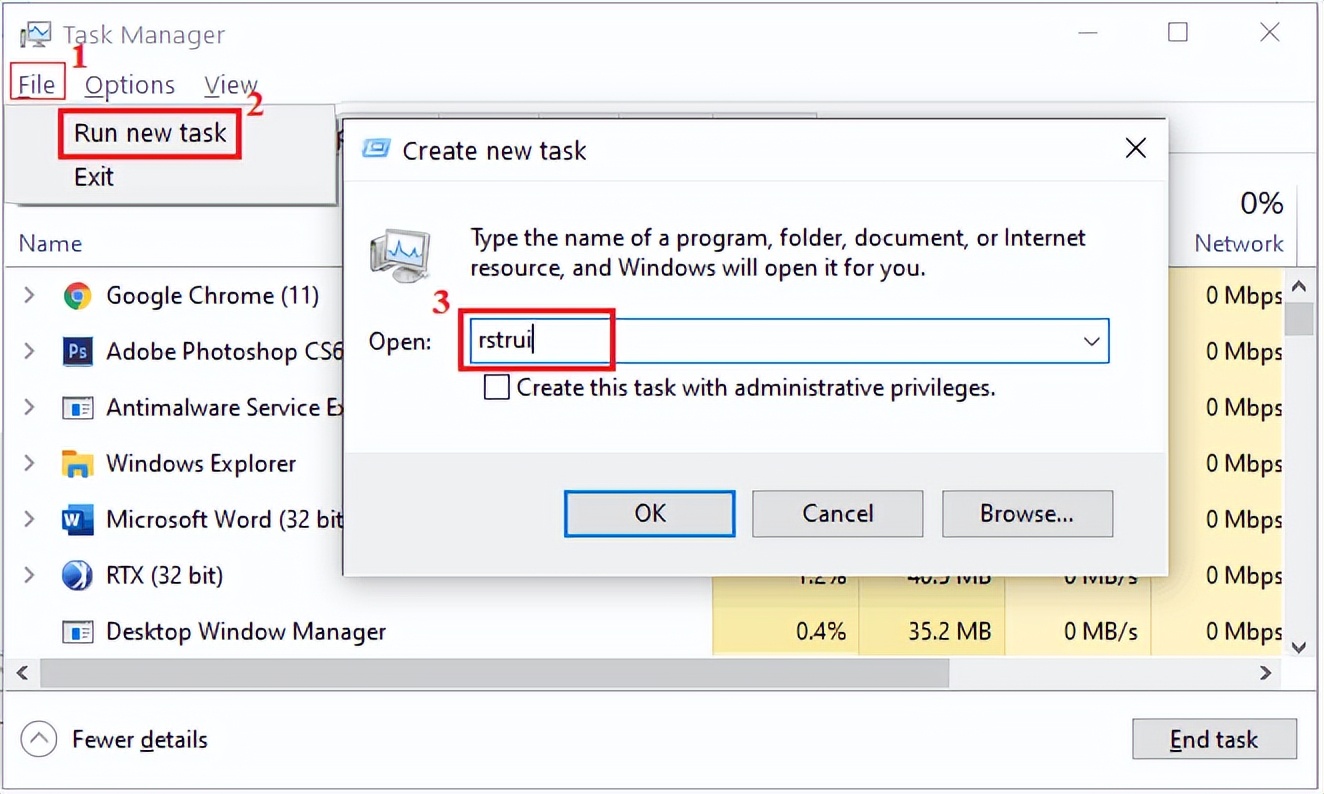
Task: Expand the Microsoft Word process group
Action: [30, 520]
